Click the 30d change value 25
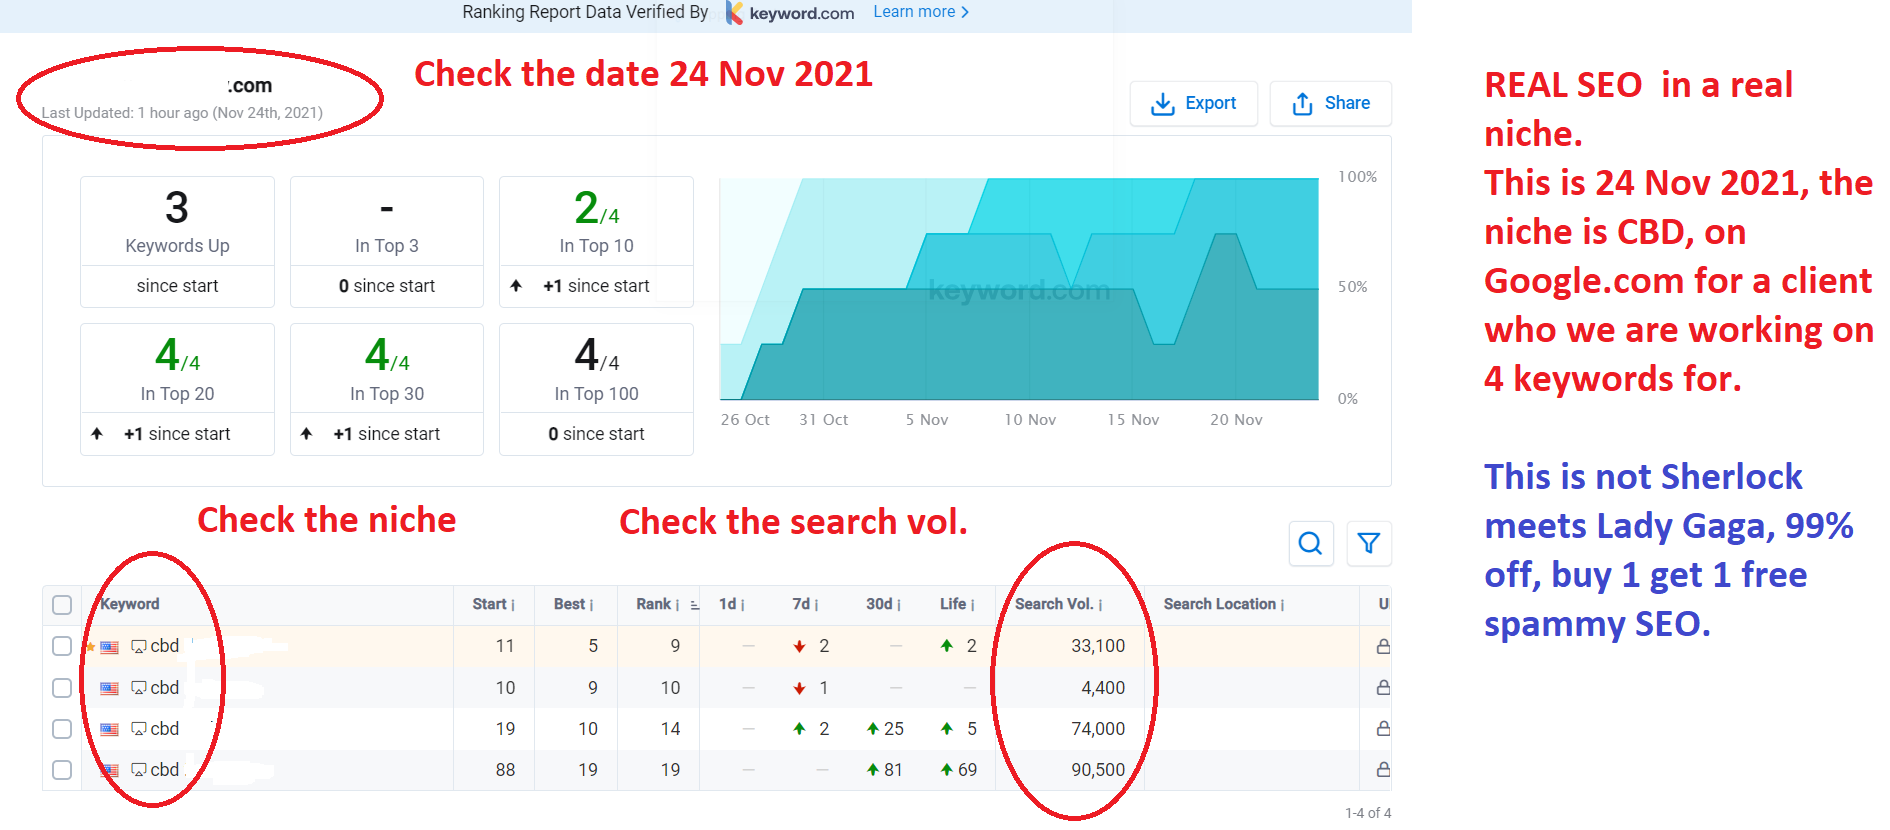Image resolution: width=1890 pixels, height=830 pixels. 893,729
